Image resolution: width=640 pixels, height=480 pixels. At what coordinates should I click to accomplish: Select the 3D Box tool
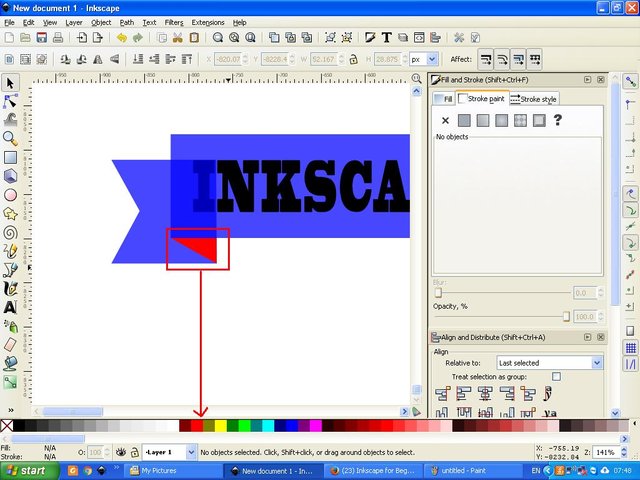(10, 176)
